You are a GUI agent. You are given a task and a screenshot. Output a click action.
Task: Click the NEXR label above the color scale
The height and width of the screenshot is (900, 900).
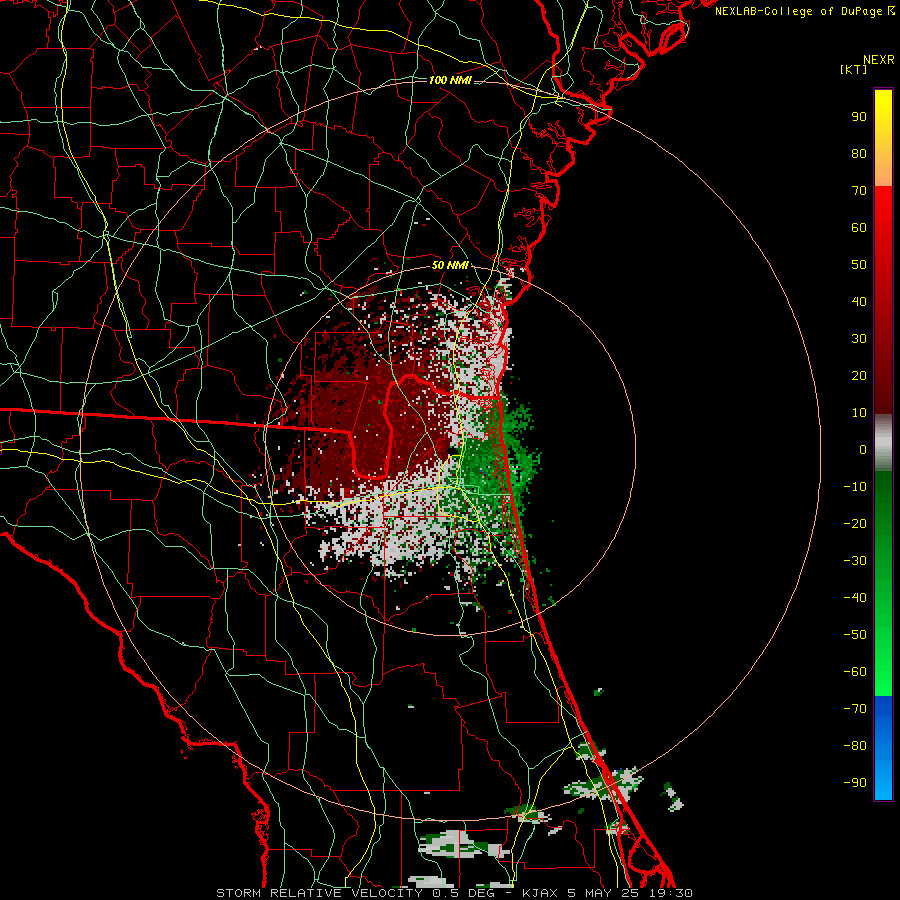tap(878, 60)
